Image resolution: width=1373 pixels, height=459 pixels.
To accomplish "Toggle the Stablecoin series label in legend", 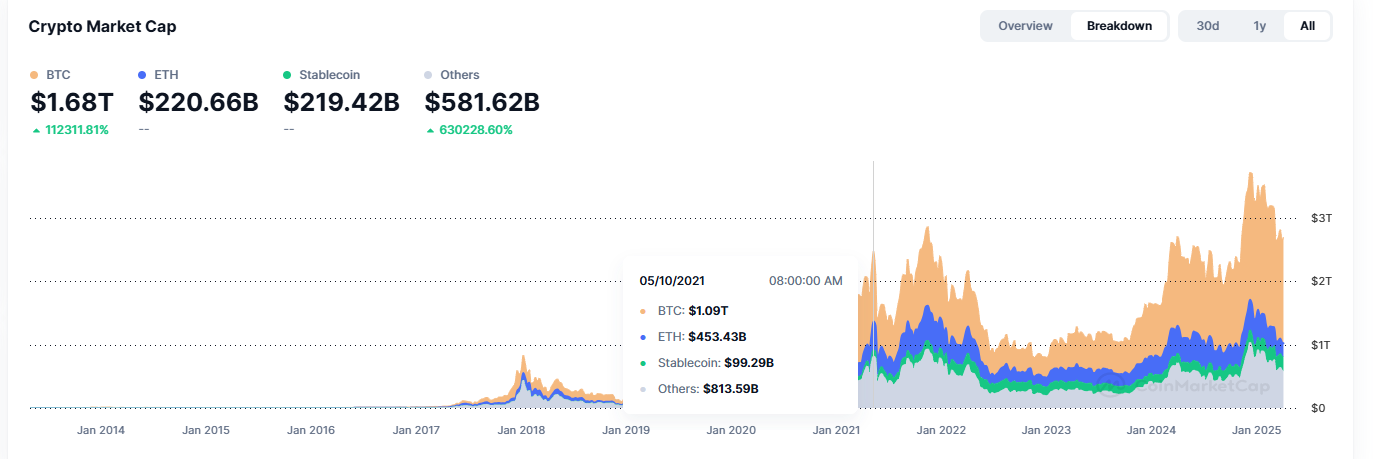I will (329, 75).
